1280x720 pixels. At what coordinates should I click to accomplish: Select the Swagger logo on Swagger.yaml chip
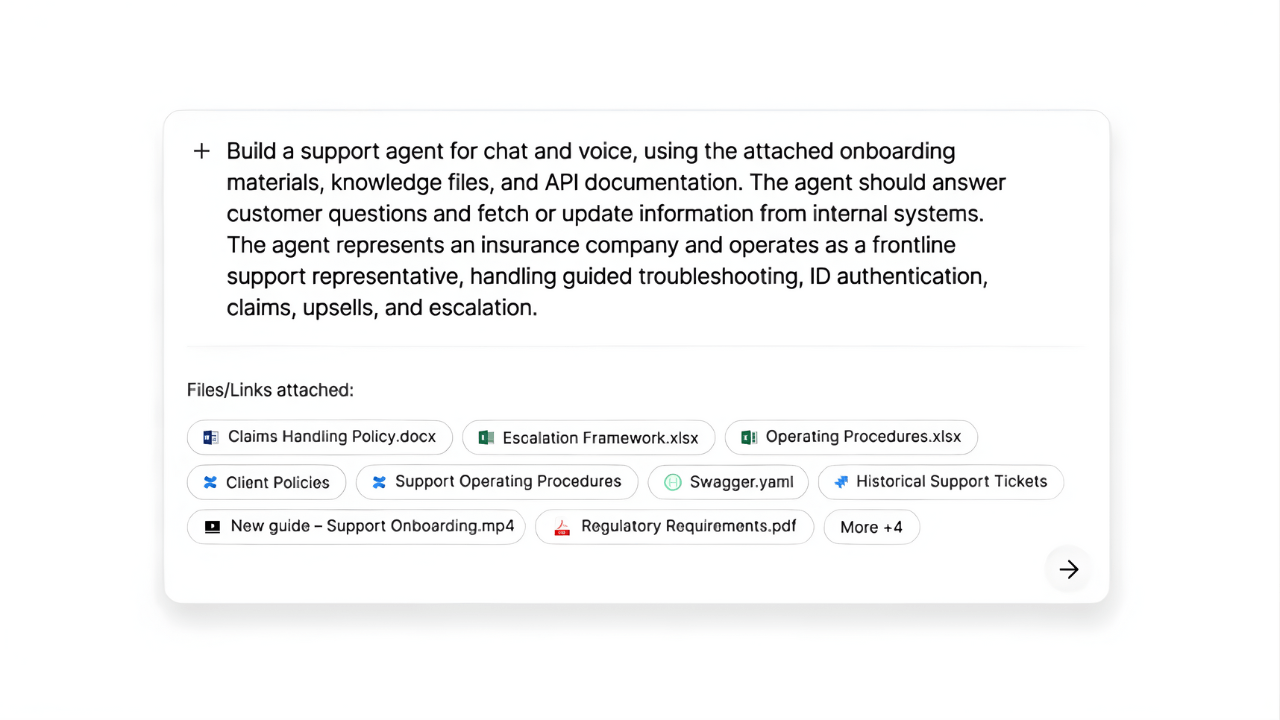673,482
